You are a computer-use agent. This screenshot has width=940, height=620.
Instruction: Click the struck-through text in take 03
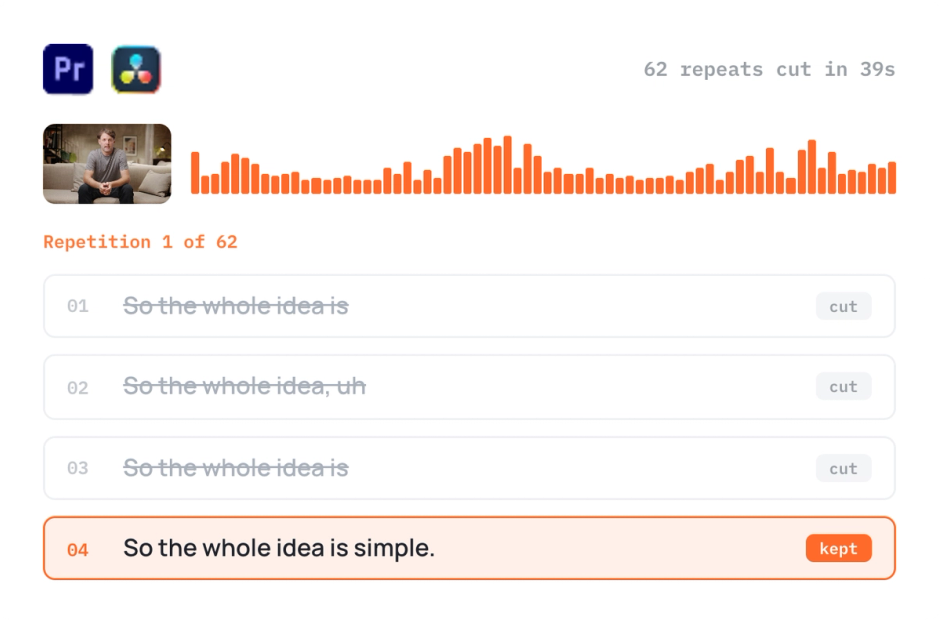point(236,468)
